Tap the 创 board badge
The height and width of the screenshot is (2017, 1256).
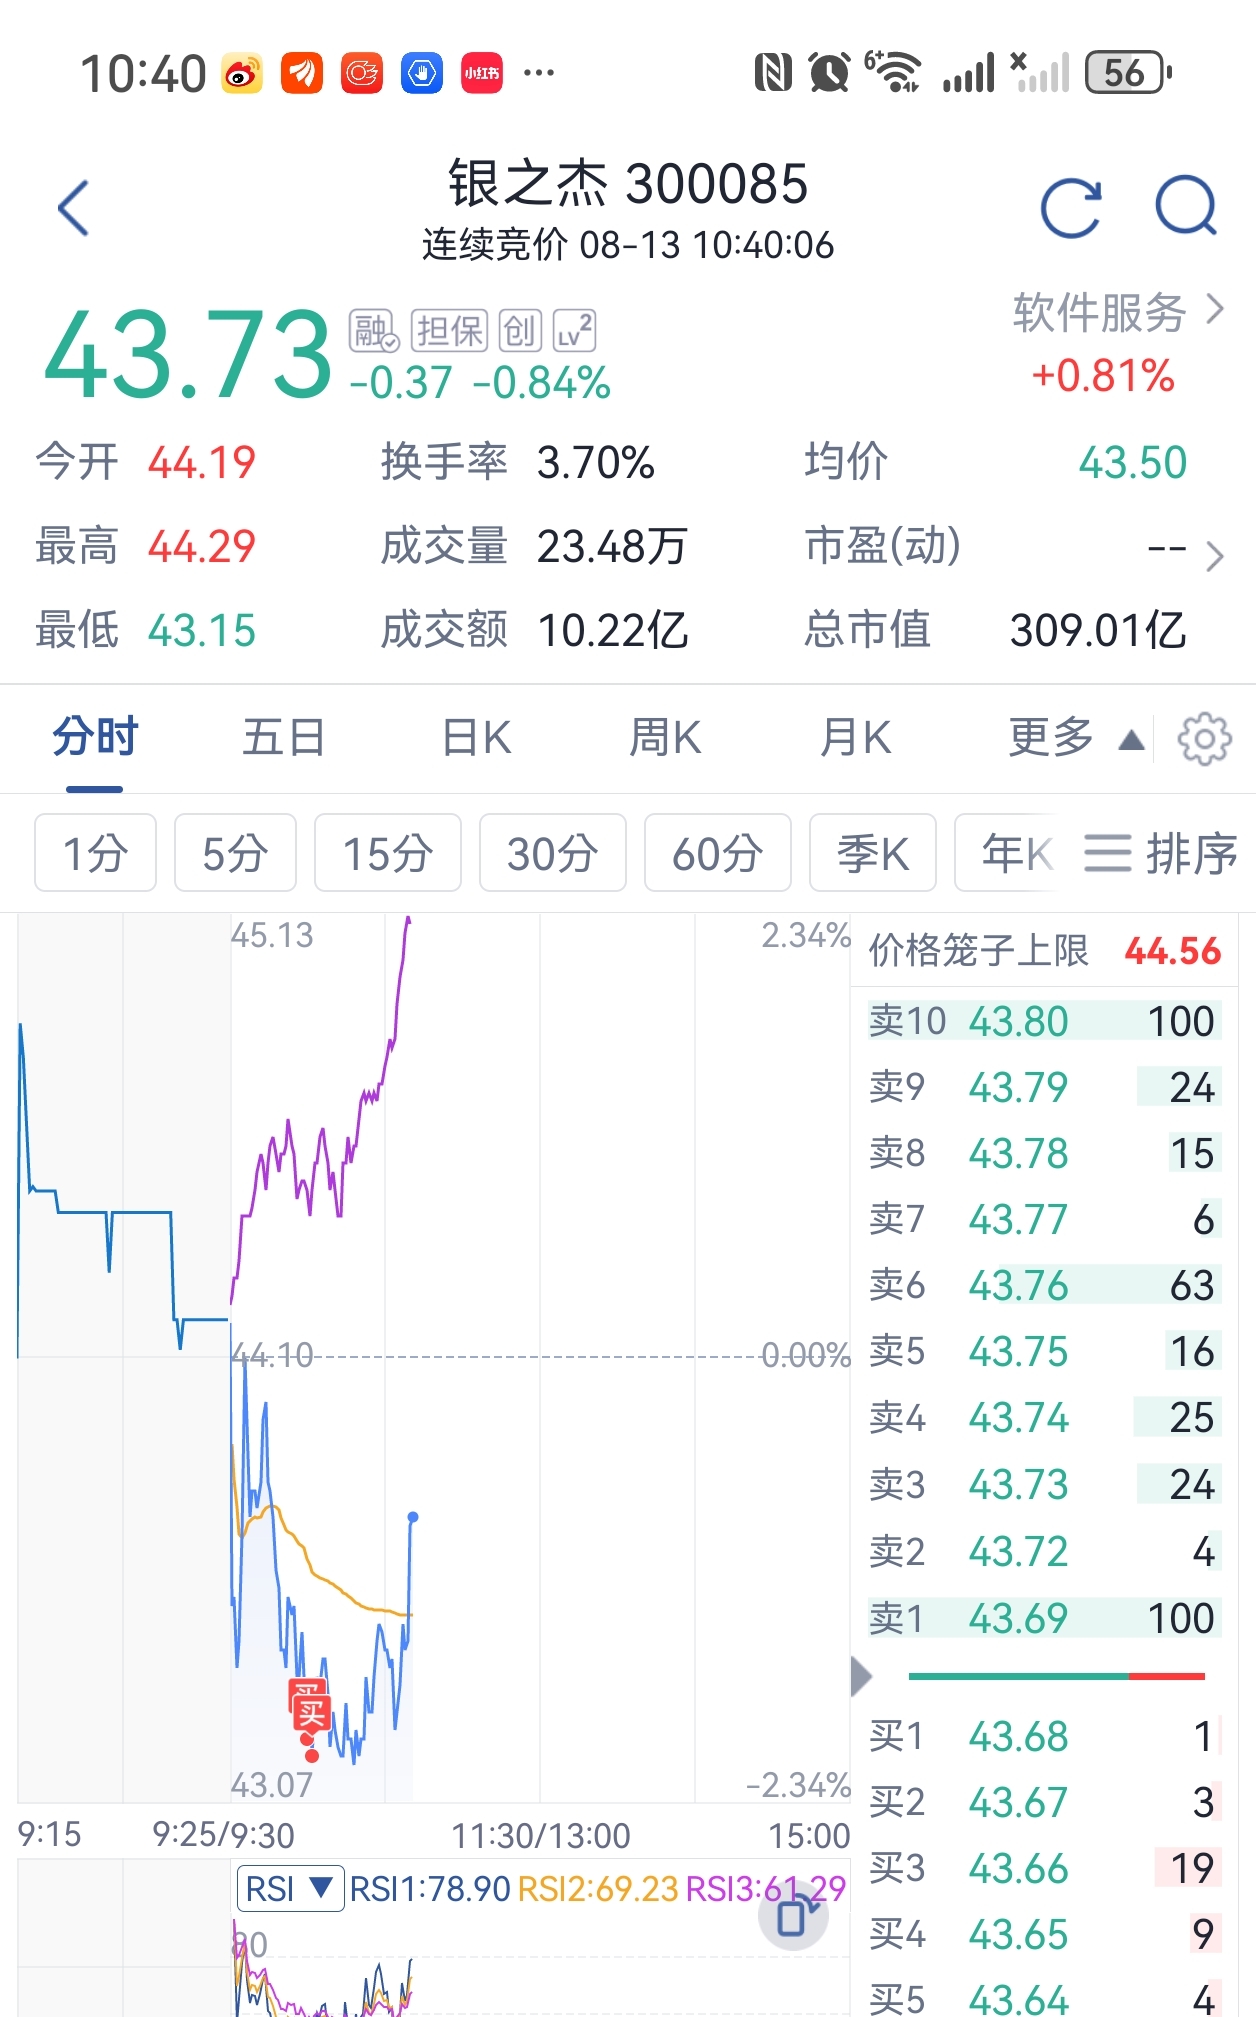tap(520, 330)
